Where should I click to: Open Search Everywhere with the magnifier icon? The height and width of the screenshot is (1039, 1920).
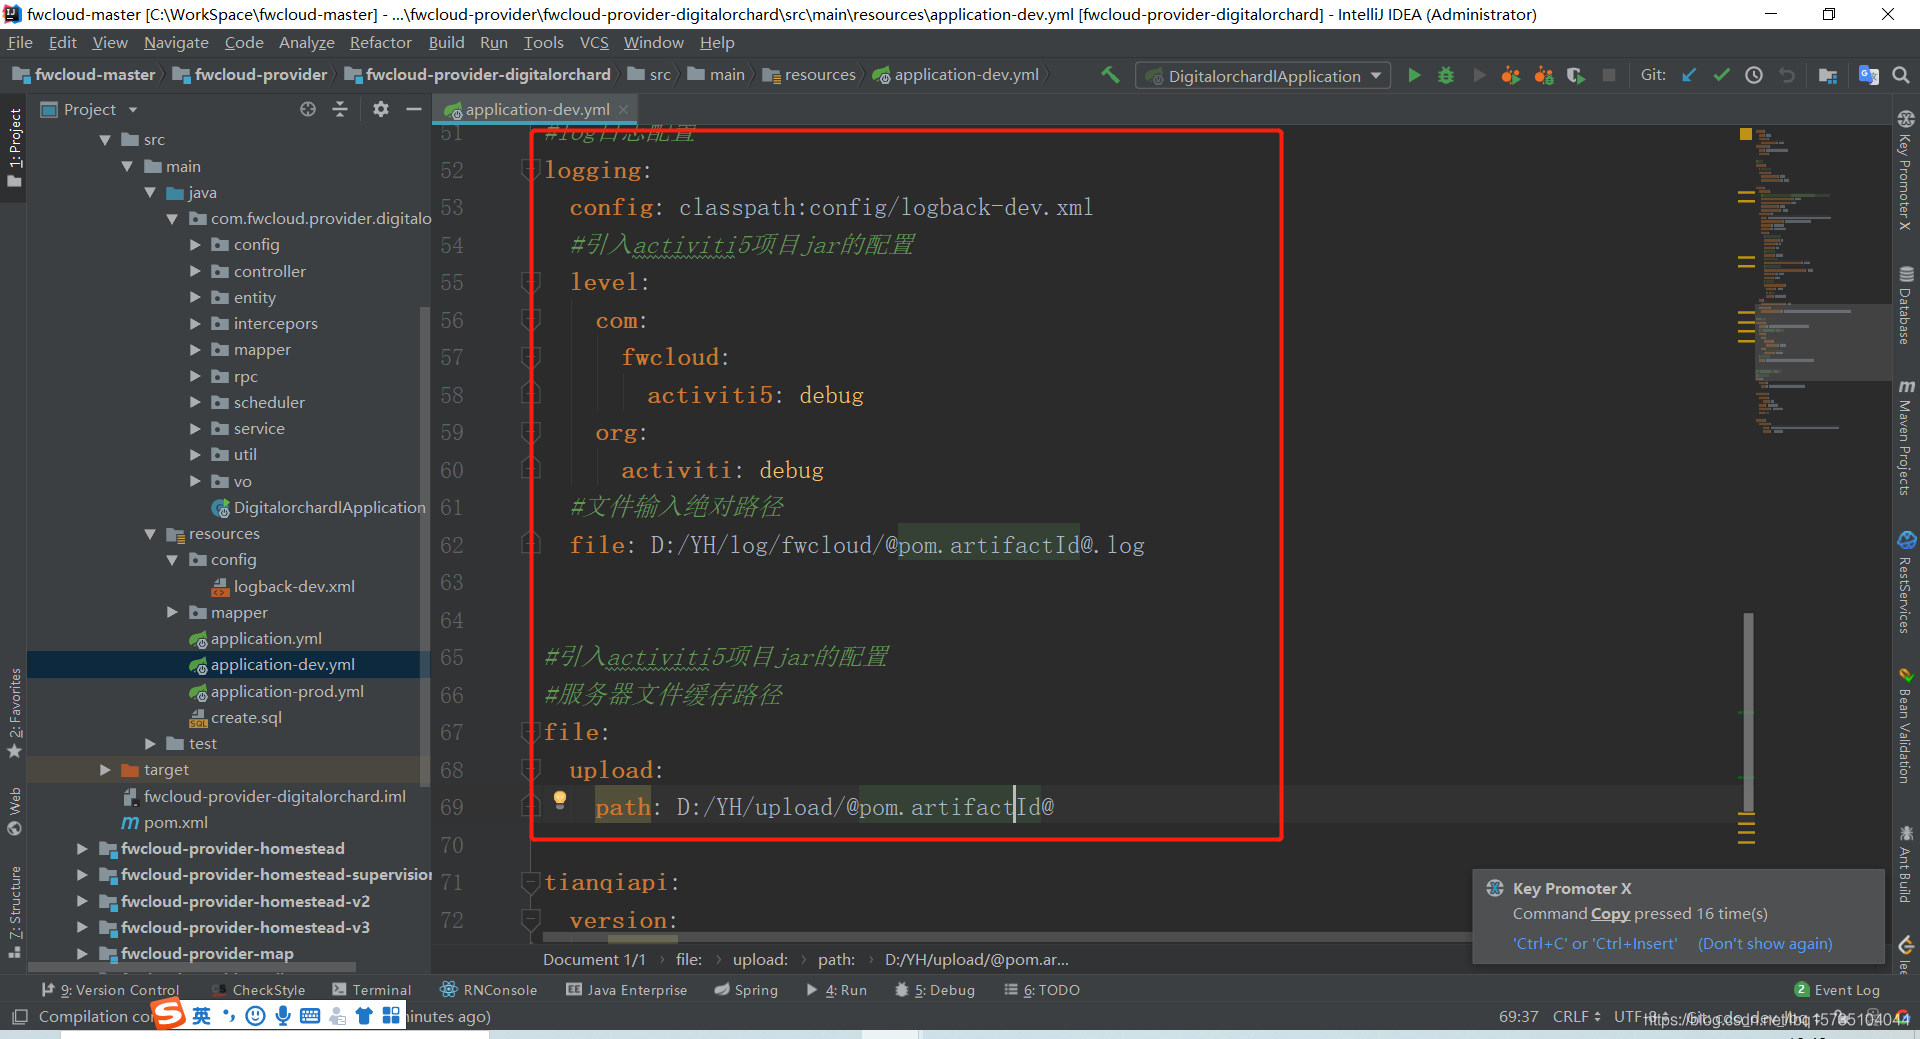[1901, 75]
